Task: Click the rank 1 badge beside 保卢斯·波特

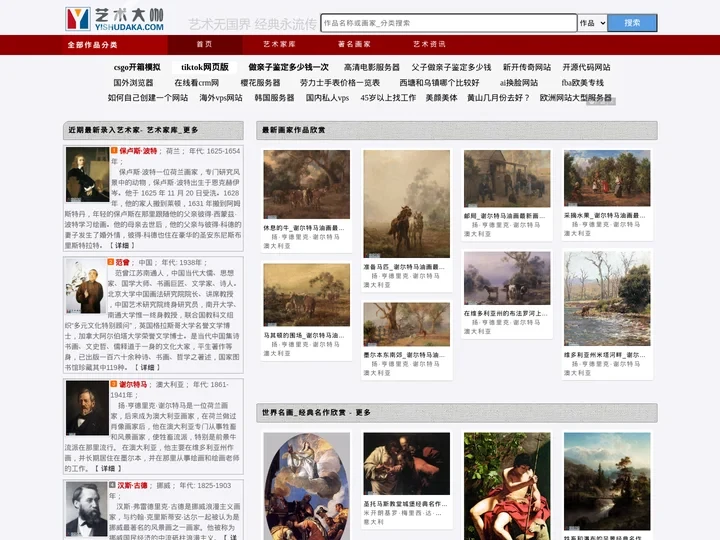Action: [114, 150]
